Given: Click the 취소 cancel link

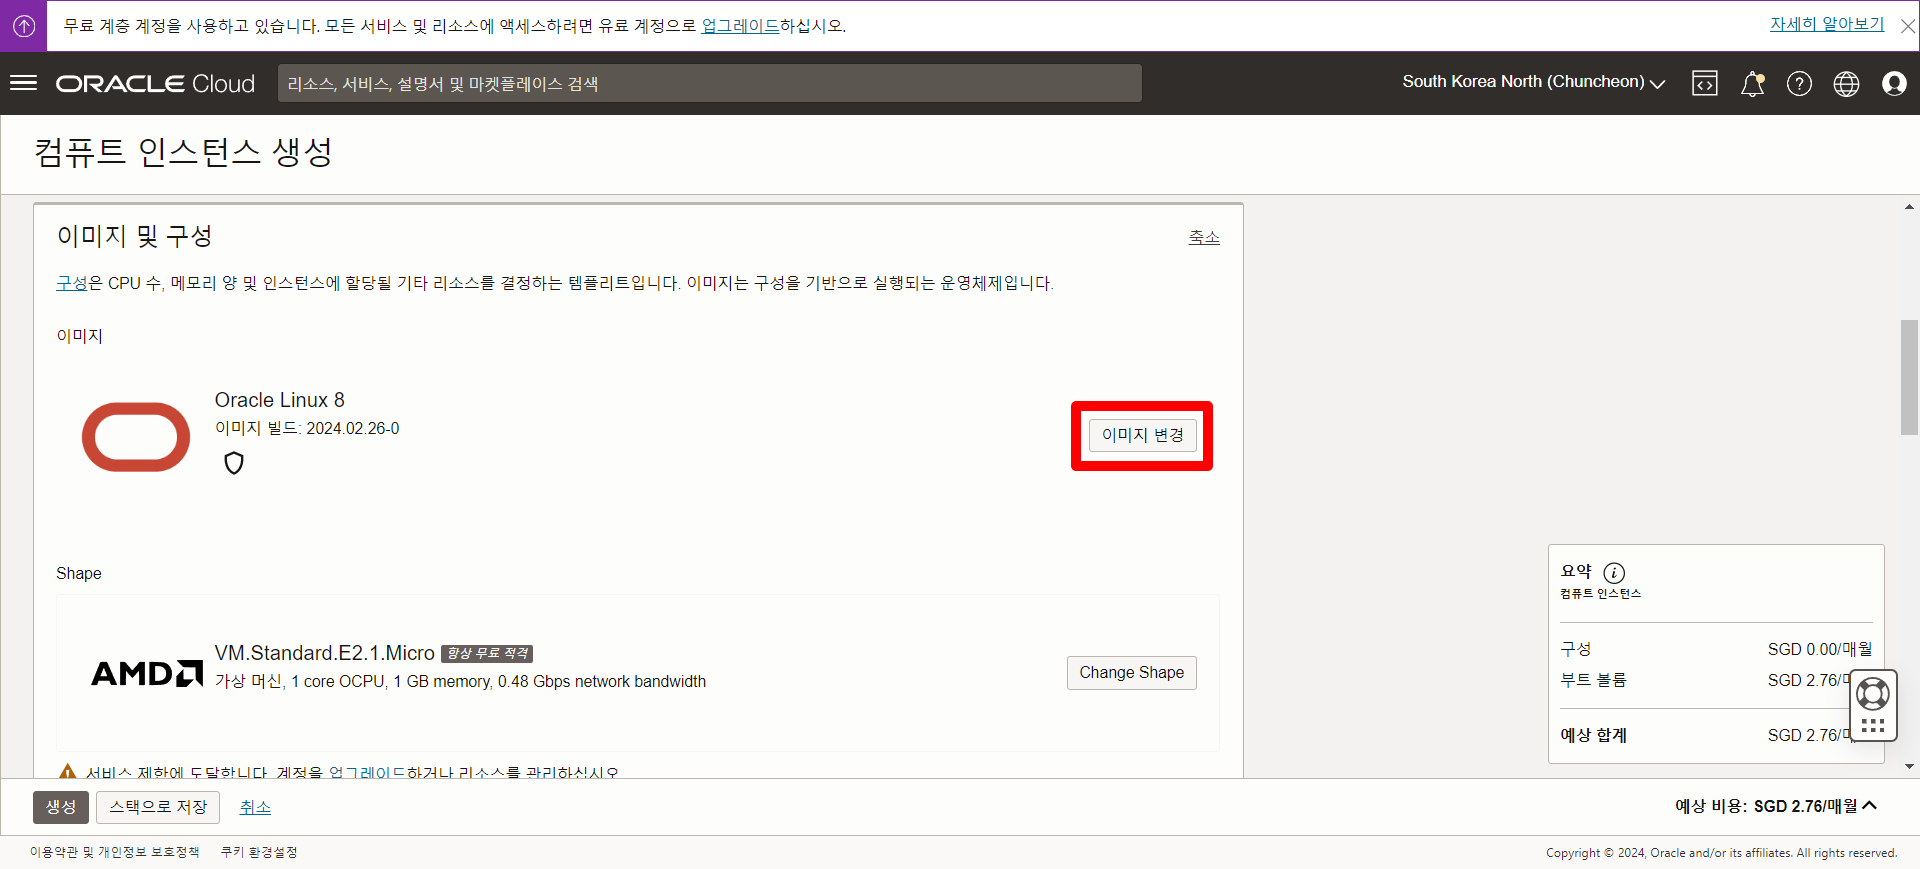Looking at the screenshot, I should click(255, 807).
